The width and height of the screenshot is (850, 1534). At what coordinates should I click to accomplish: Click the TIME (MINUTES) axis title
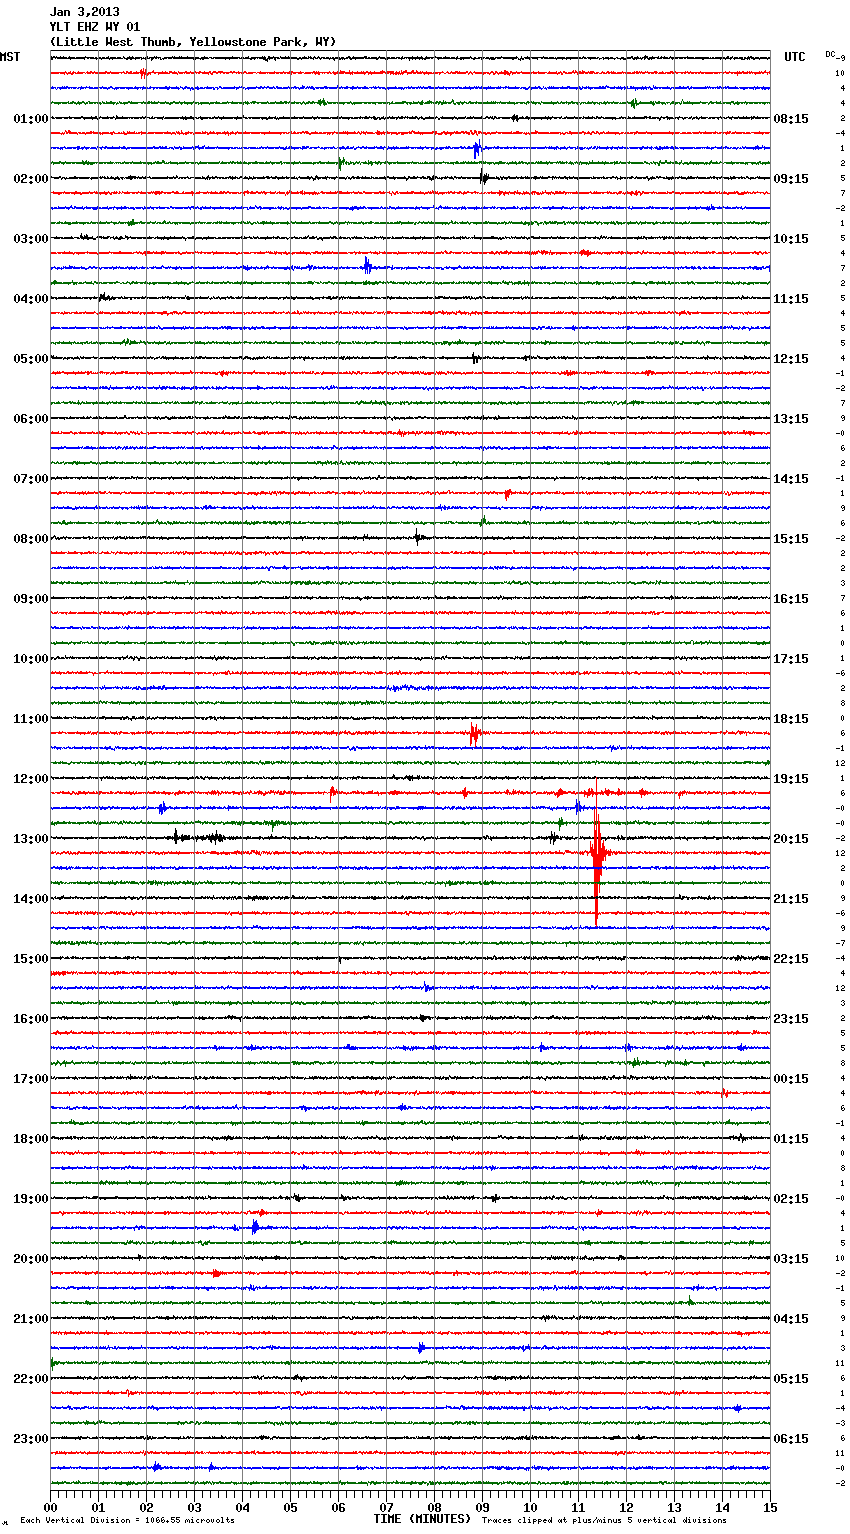tap(422, 1519)
